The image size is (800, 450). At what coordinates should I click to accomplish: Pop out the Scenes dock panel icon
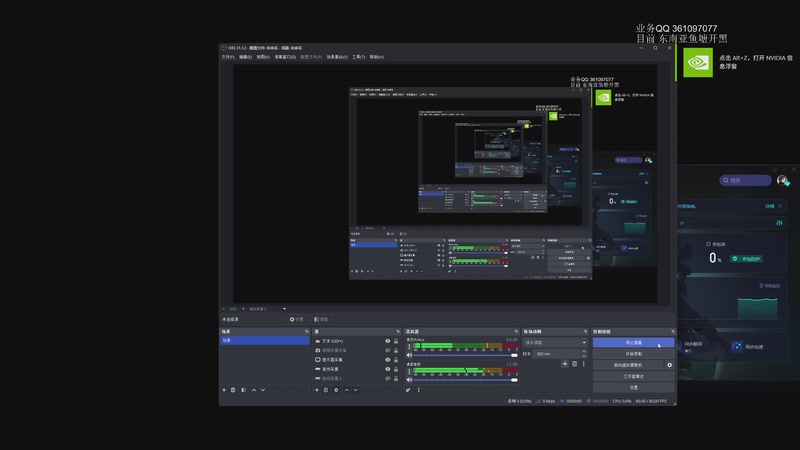point(307,332)
